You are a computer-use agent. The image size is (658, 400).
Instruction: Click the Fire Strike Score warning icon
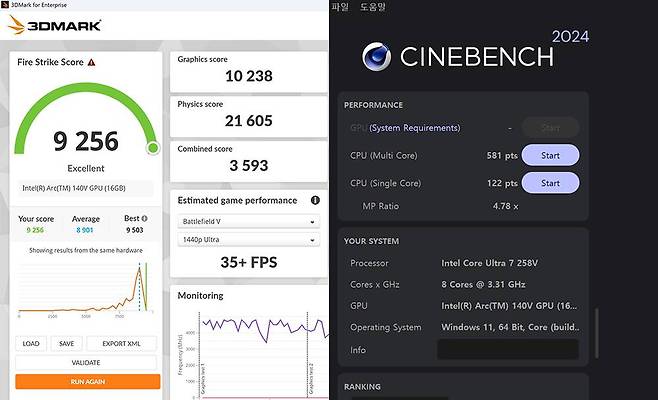(x=91, y=63)
